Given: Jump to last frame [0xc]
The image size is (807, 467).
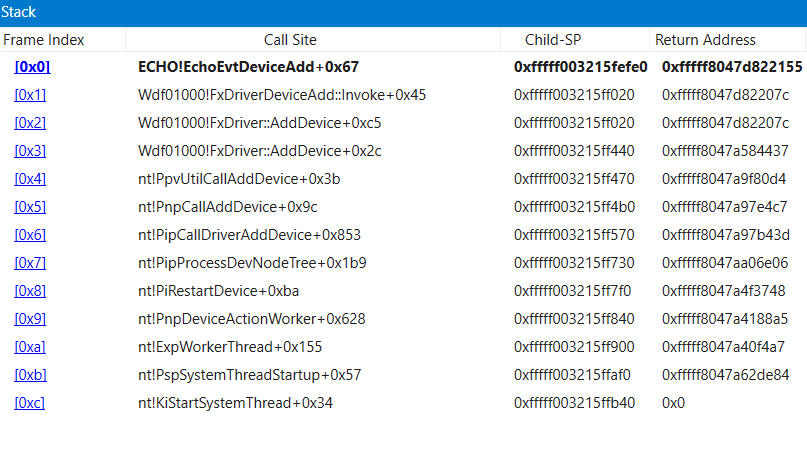Looking at the screenshot, I should [x=30, y=403].
